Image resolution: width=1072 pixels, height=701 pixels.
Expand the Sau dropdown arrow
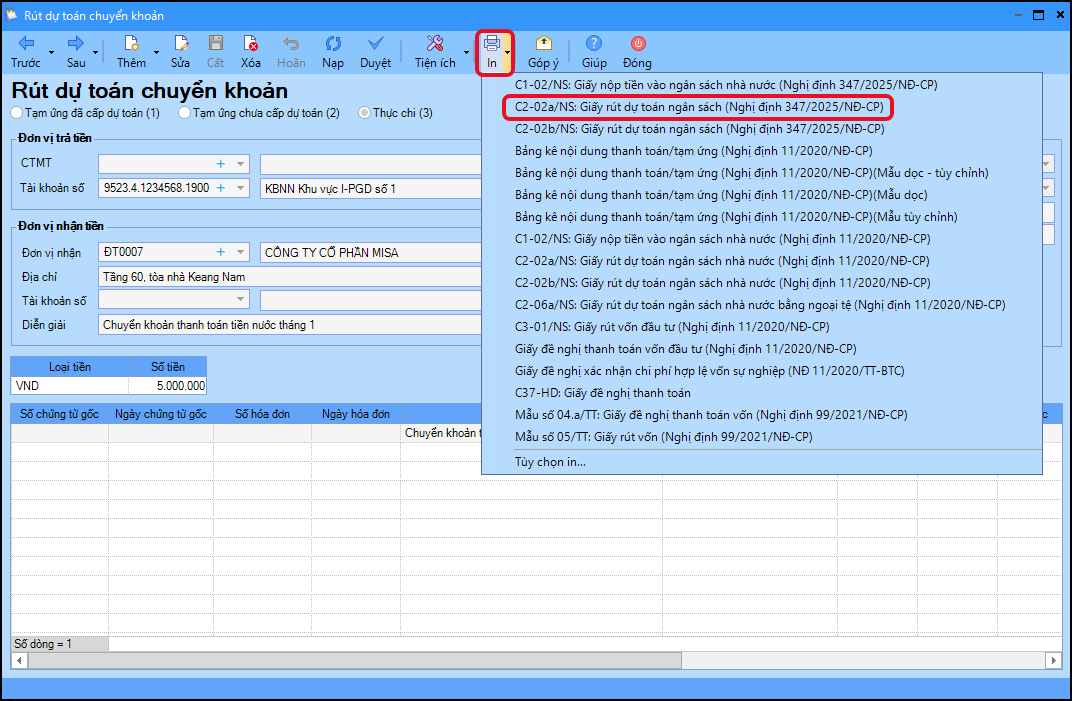click(x=95, y=53)
